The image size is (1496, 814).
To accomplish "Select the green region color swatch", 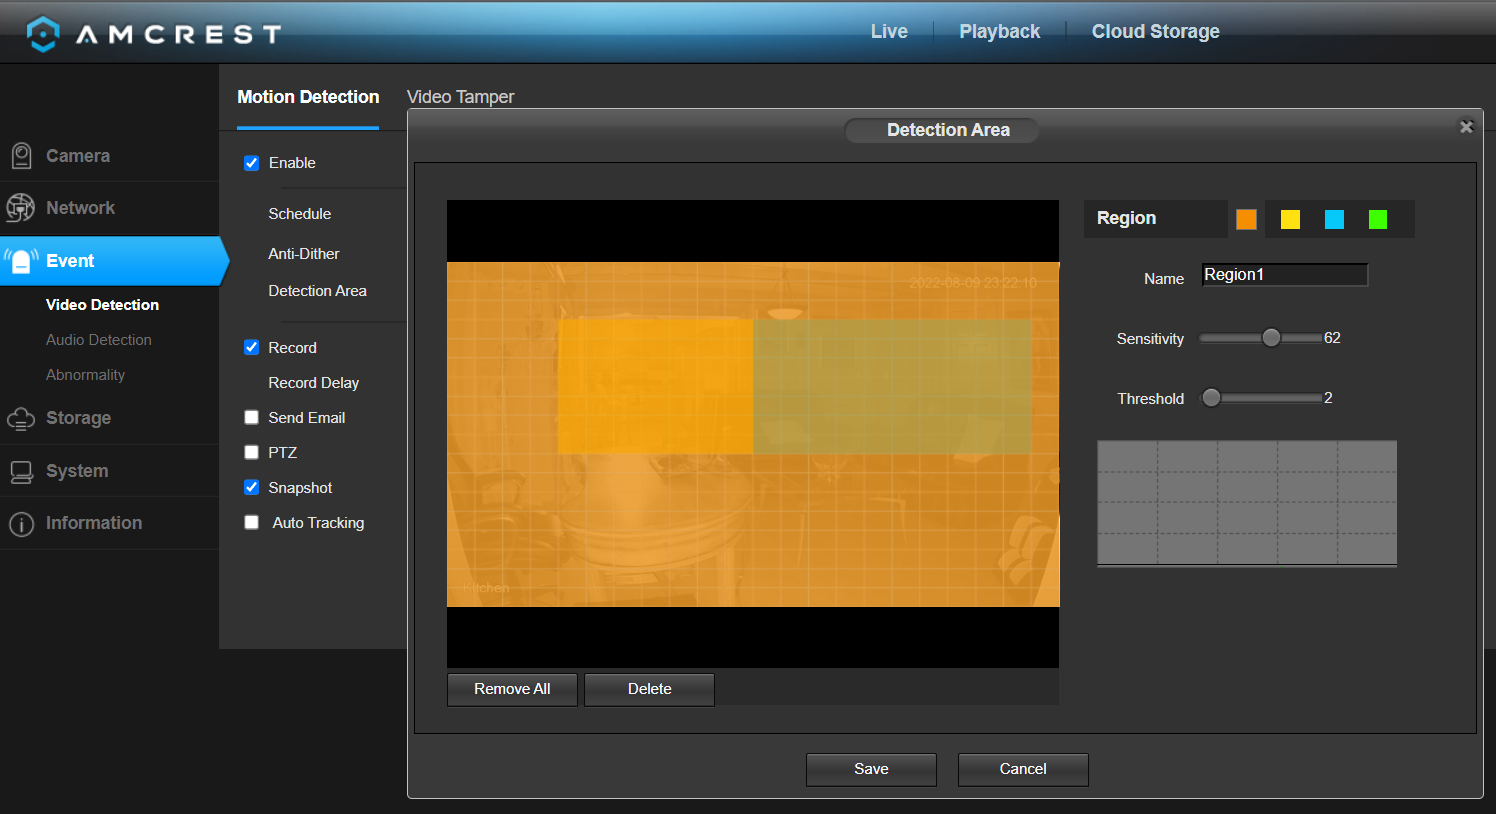I will tap(1378, 219).
